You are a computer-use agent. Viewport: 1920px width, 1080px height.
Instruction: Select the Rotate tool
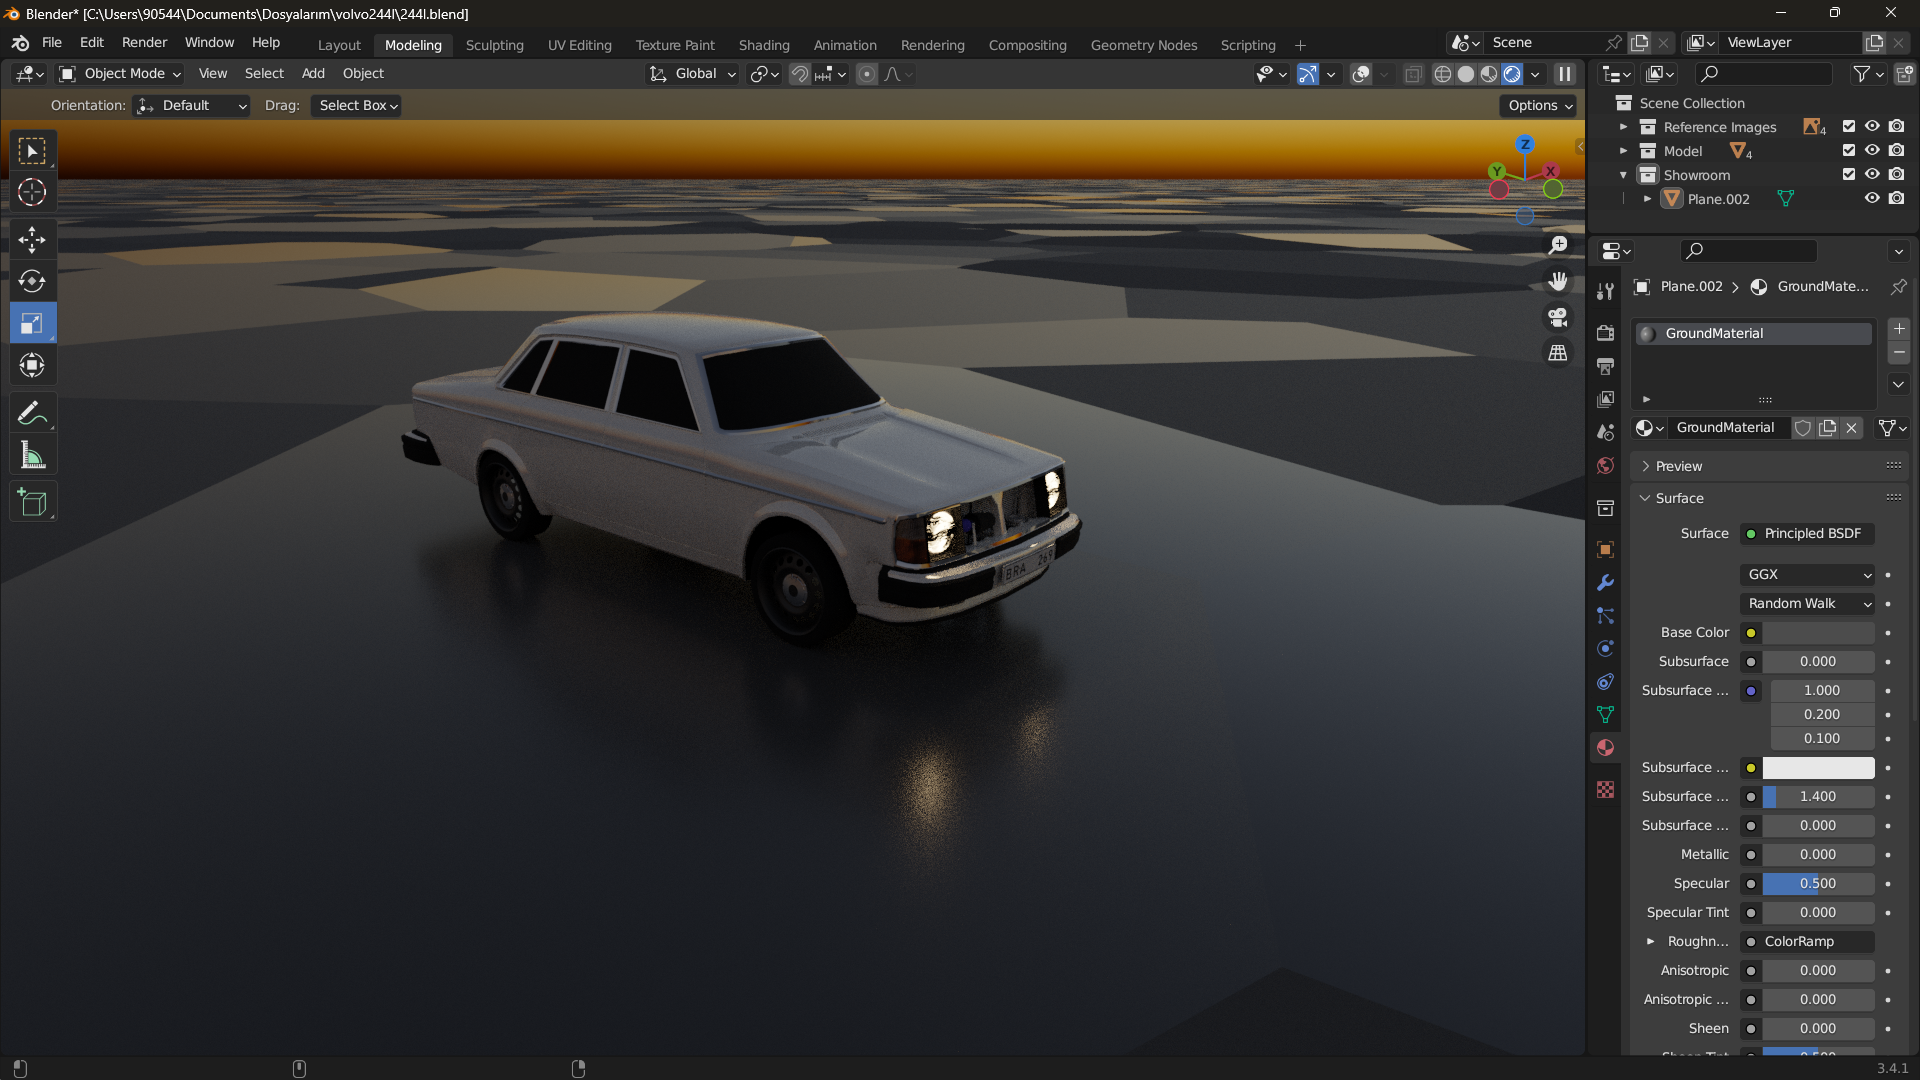coord(32,281)
